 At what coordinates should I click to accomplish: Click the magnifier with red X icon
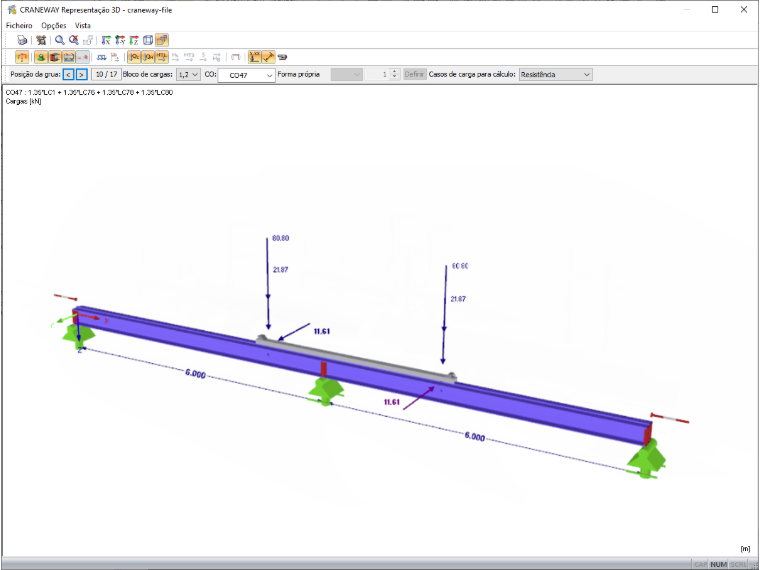tap(74, 40)
